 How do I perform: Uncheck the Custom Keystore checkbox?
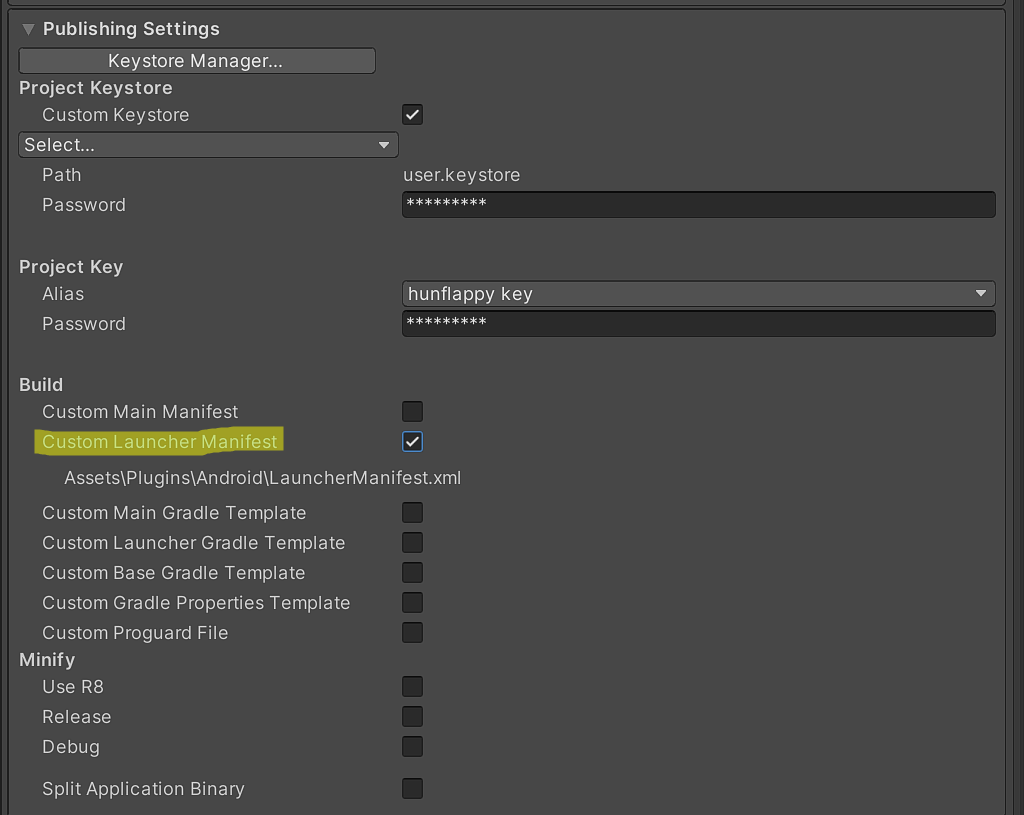coord(412,114)
